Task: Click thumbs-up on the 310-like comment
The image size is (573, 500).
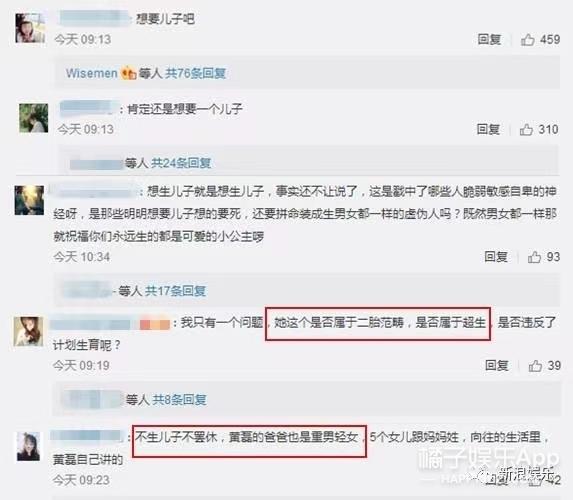Action: pyautogui.click(x=526, y=129)
